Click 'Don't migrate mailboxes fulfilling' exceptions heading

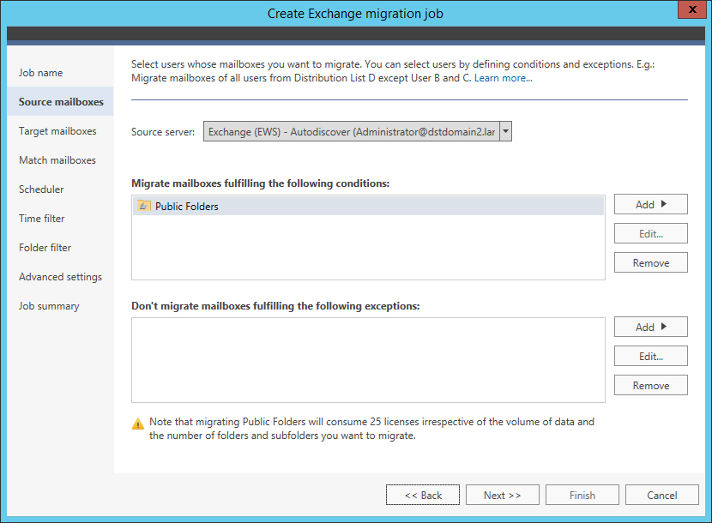[276, 306]
